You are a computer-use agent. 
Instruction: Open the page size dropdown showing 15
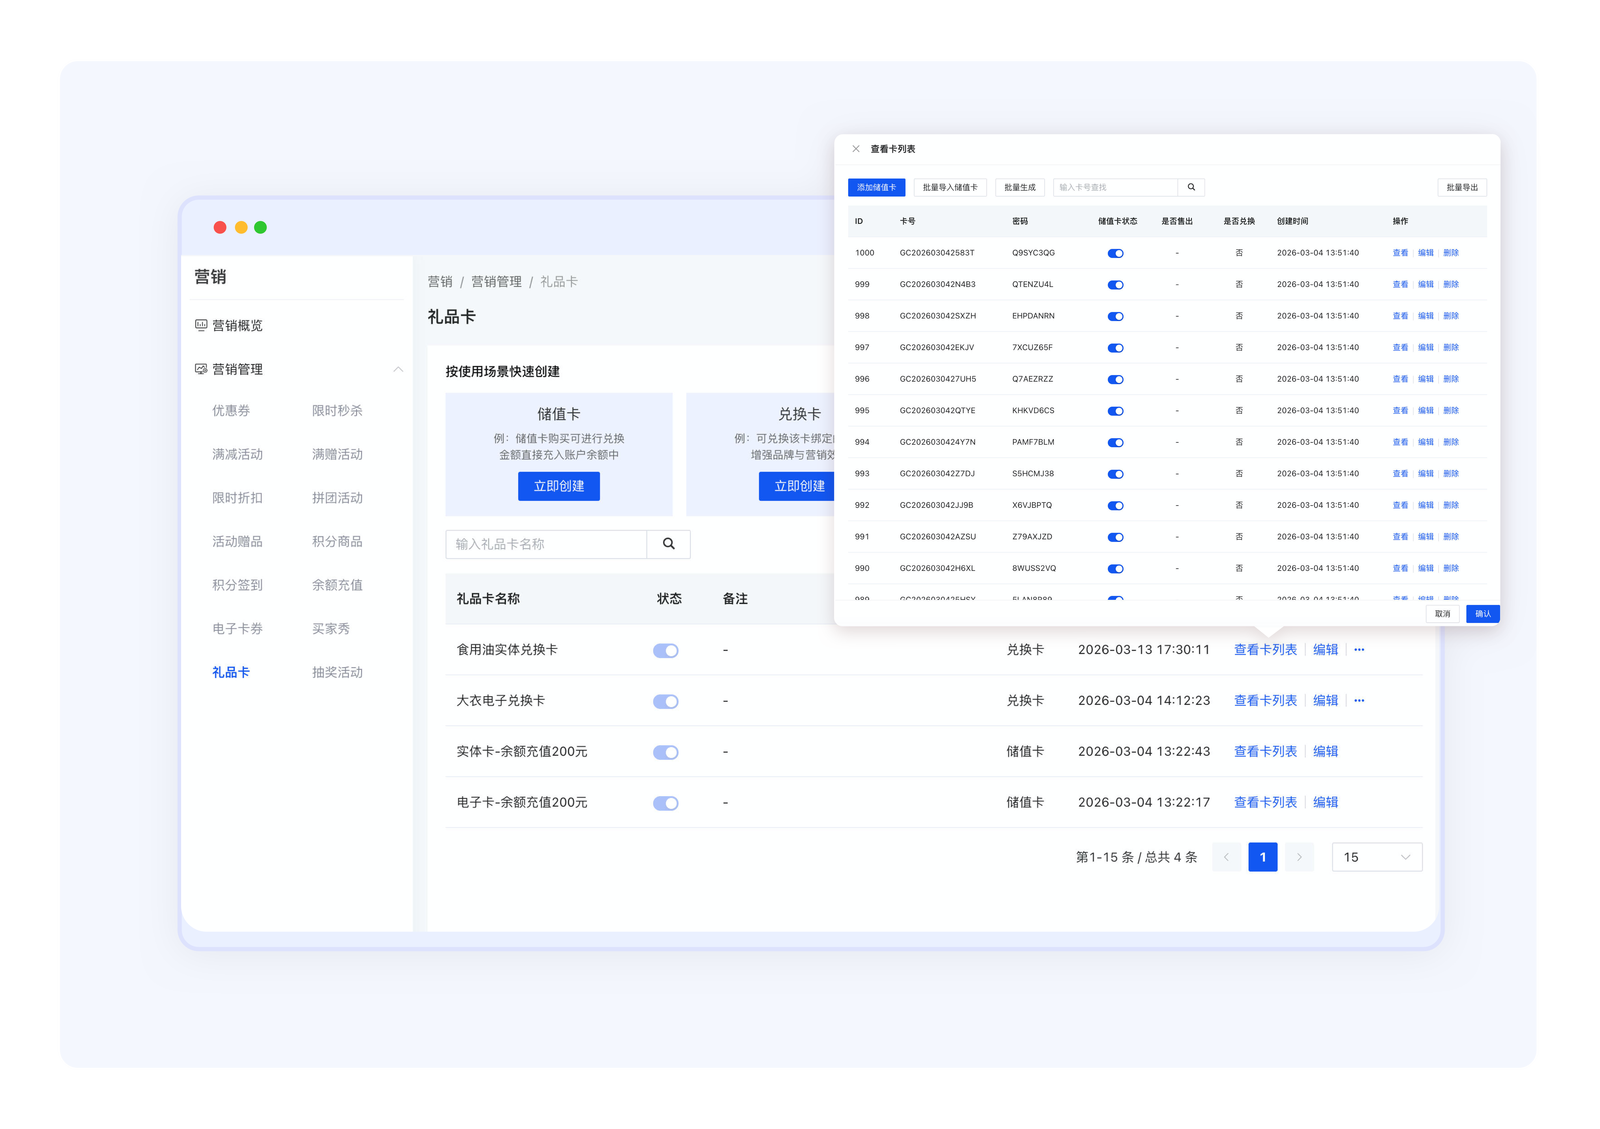coord(1376,857)
